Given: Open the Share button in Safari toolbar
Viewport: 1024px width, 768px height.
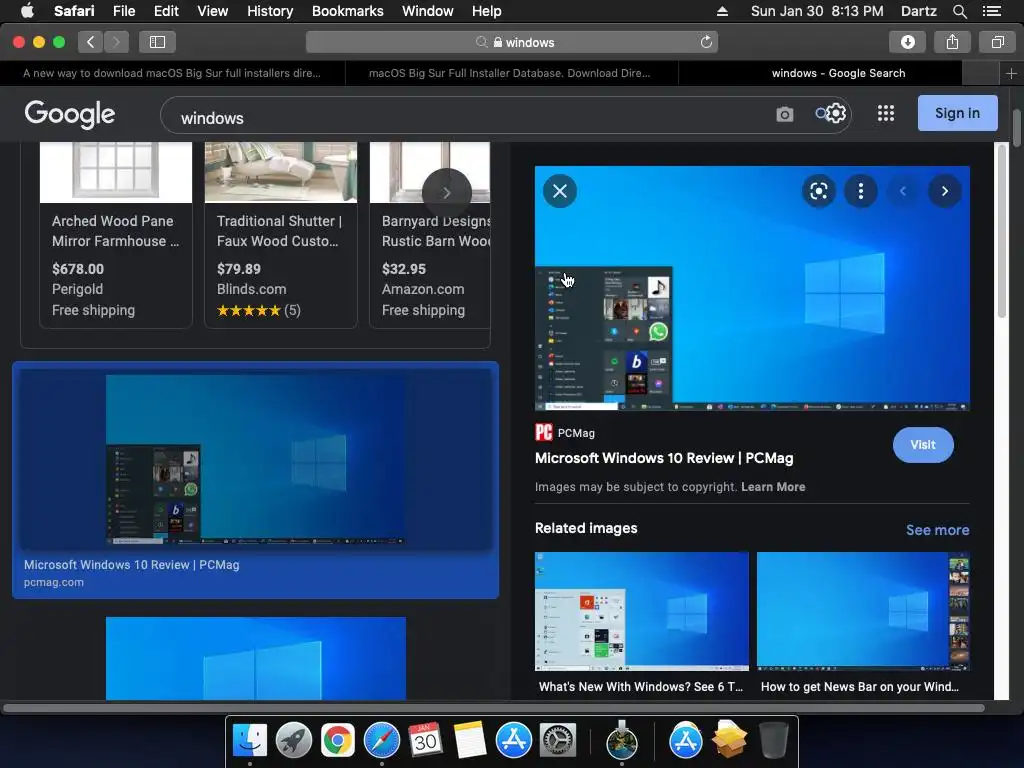Looking at the screenshot, I should (952, 42).
